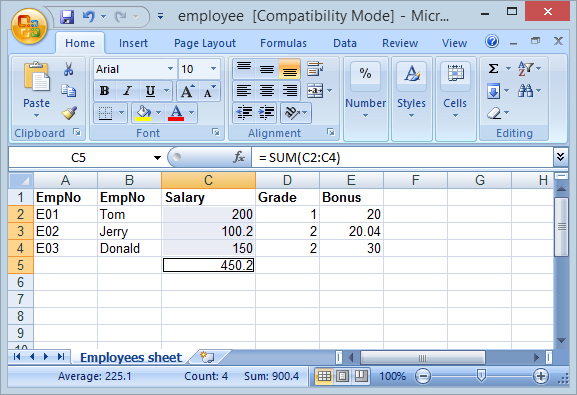Decrease the cell indent
577x395 pixels.
pos(244,113)
